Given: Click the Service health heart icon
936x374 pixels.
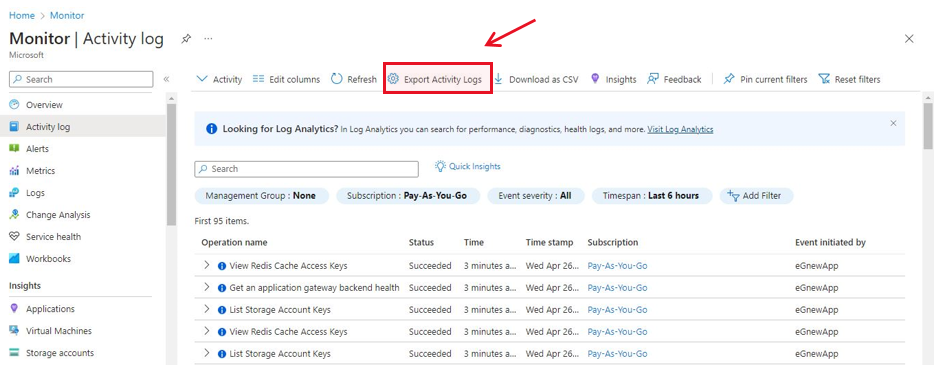Looking at the screenshot, I should [14, 237].
